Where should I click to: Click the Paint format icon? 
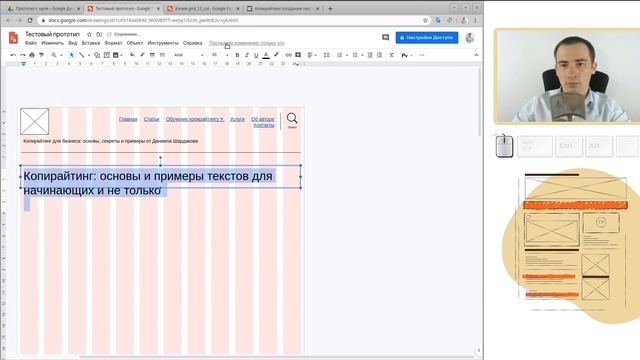[x=41, y=55]
